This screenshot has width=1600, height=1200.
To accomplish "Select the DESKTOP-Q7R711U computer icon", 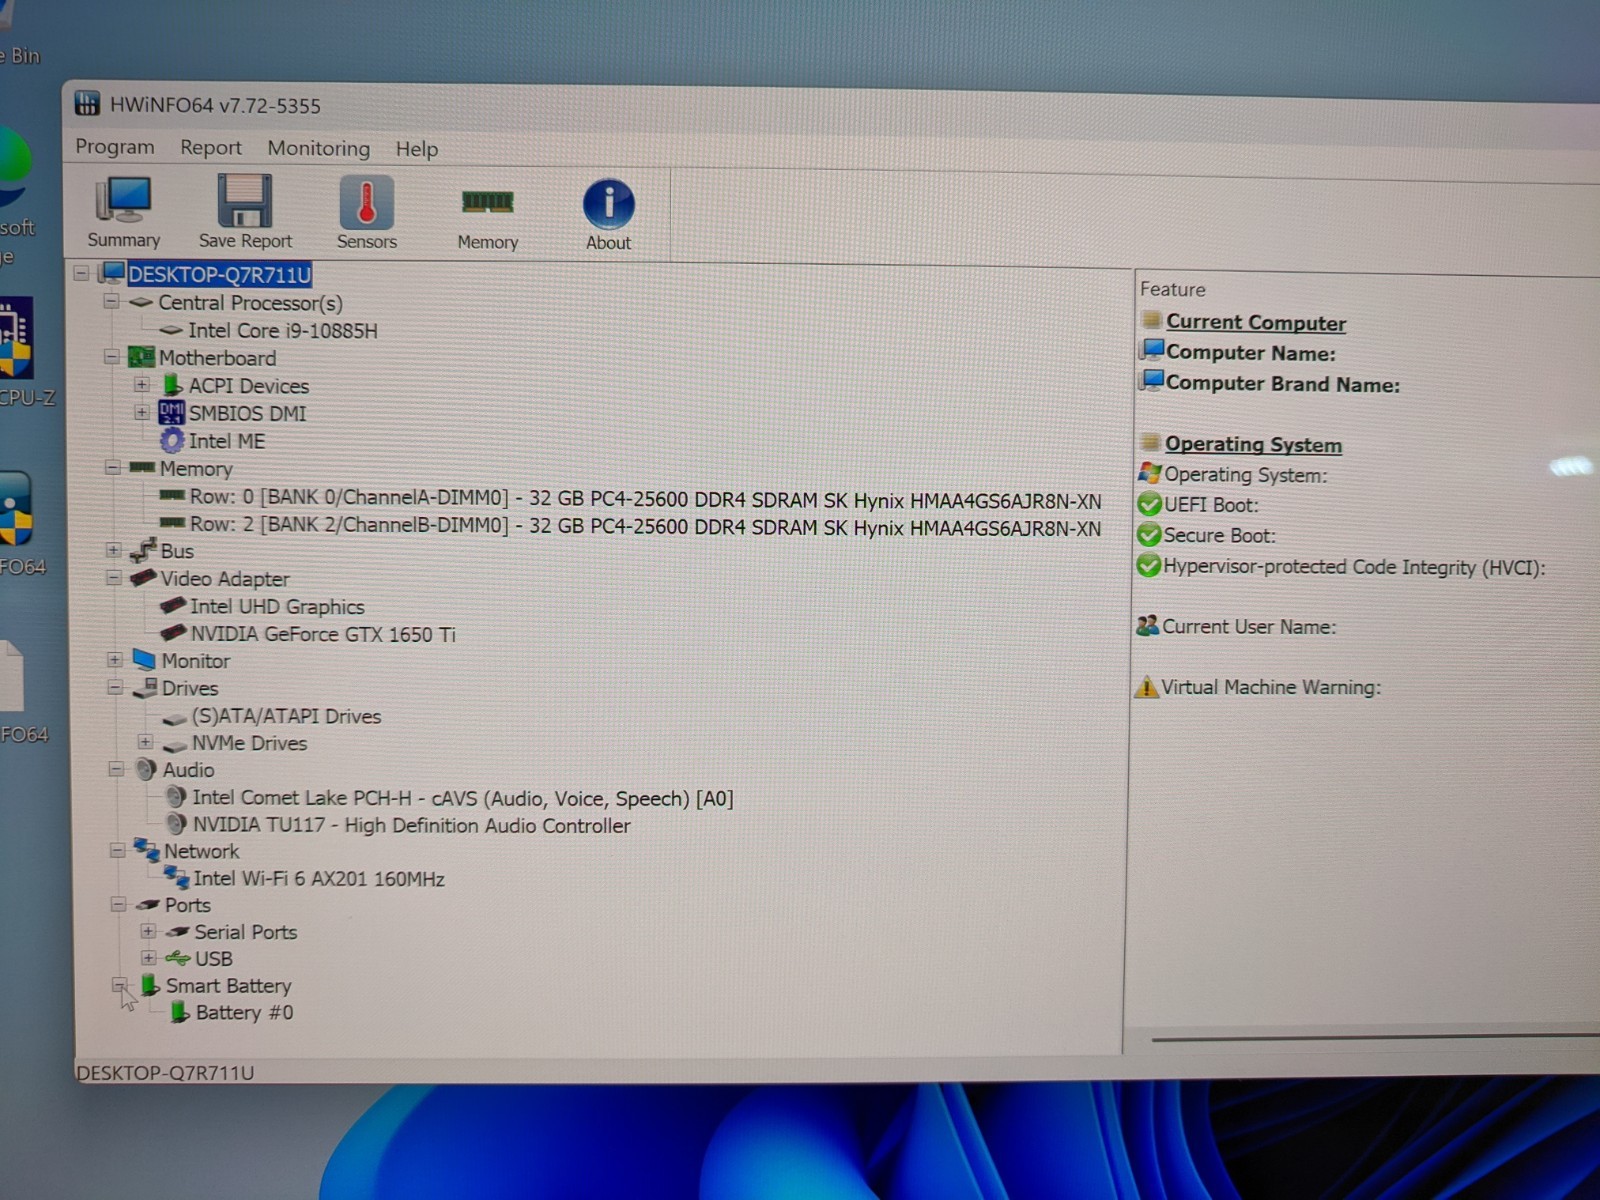I will point(111,272).
